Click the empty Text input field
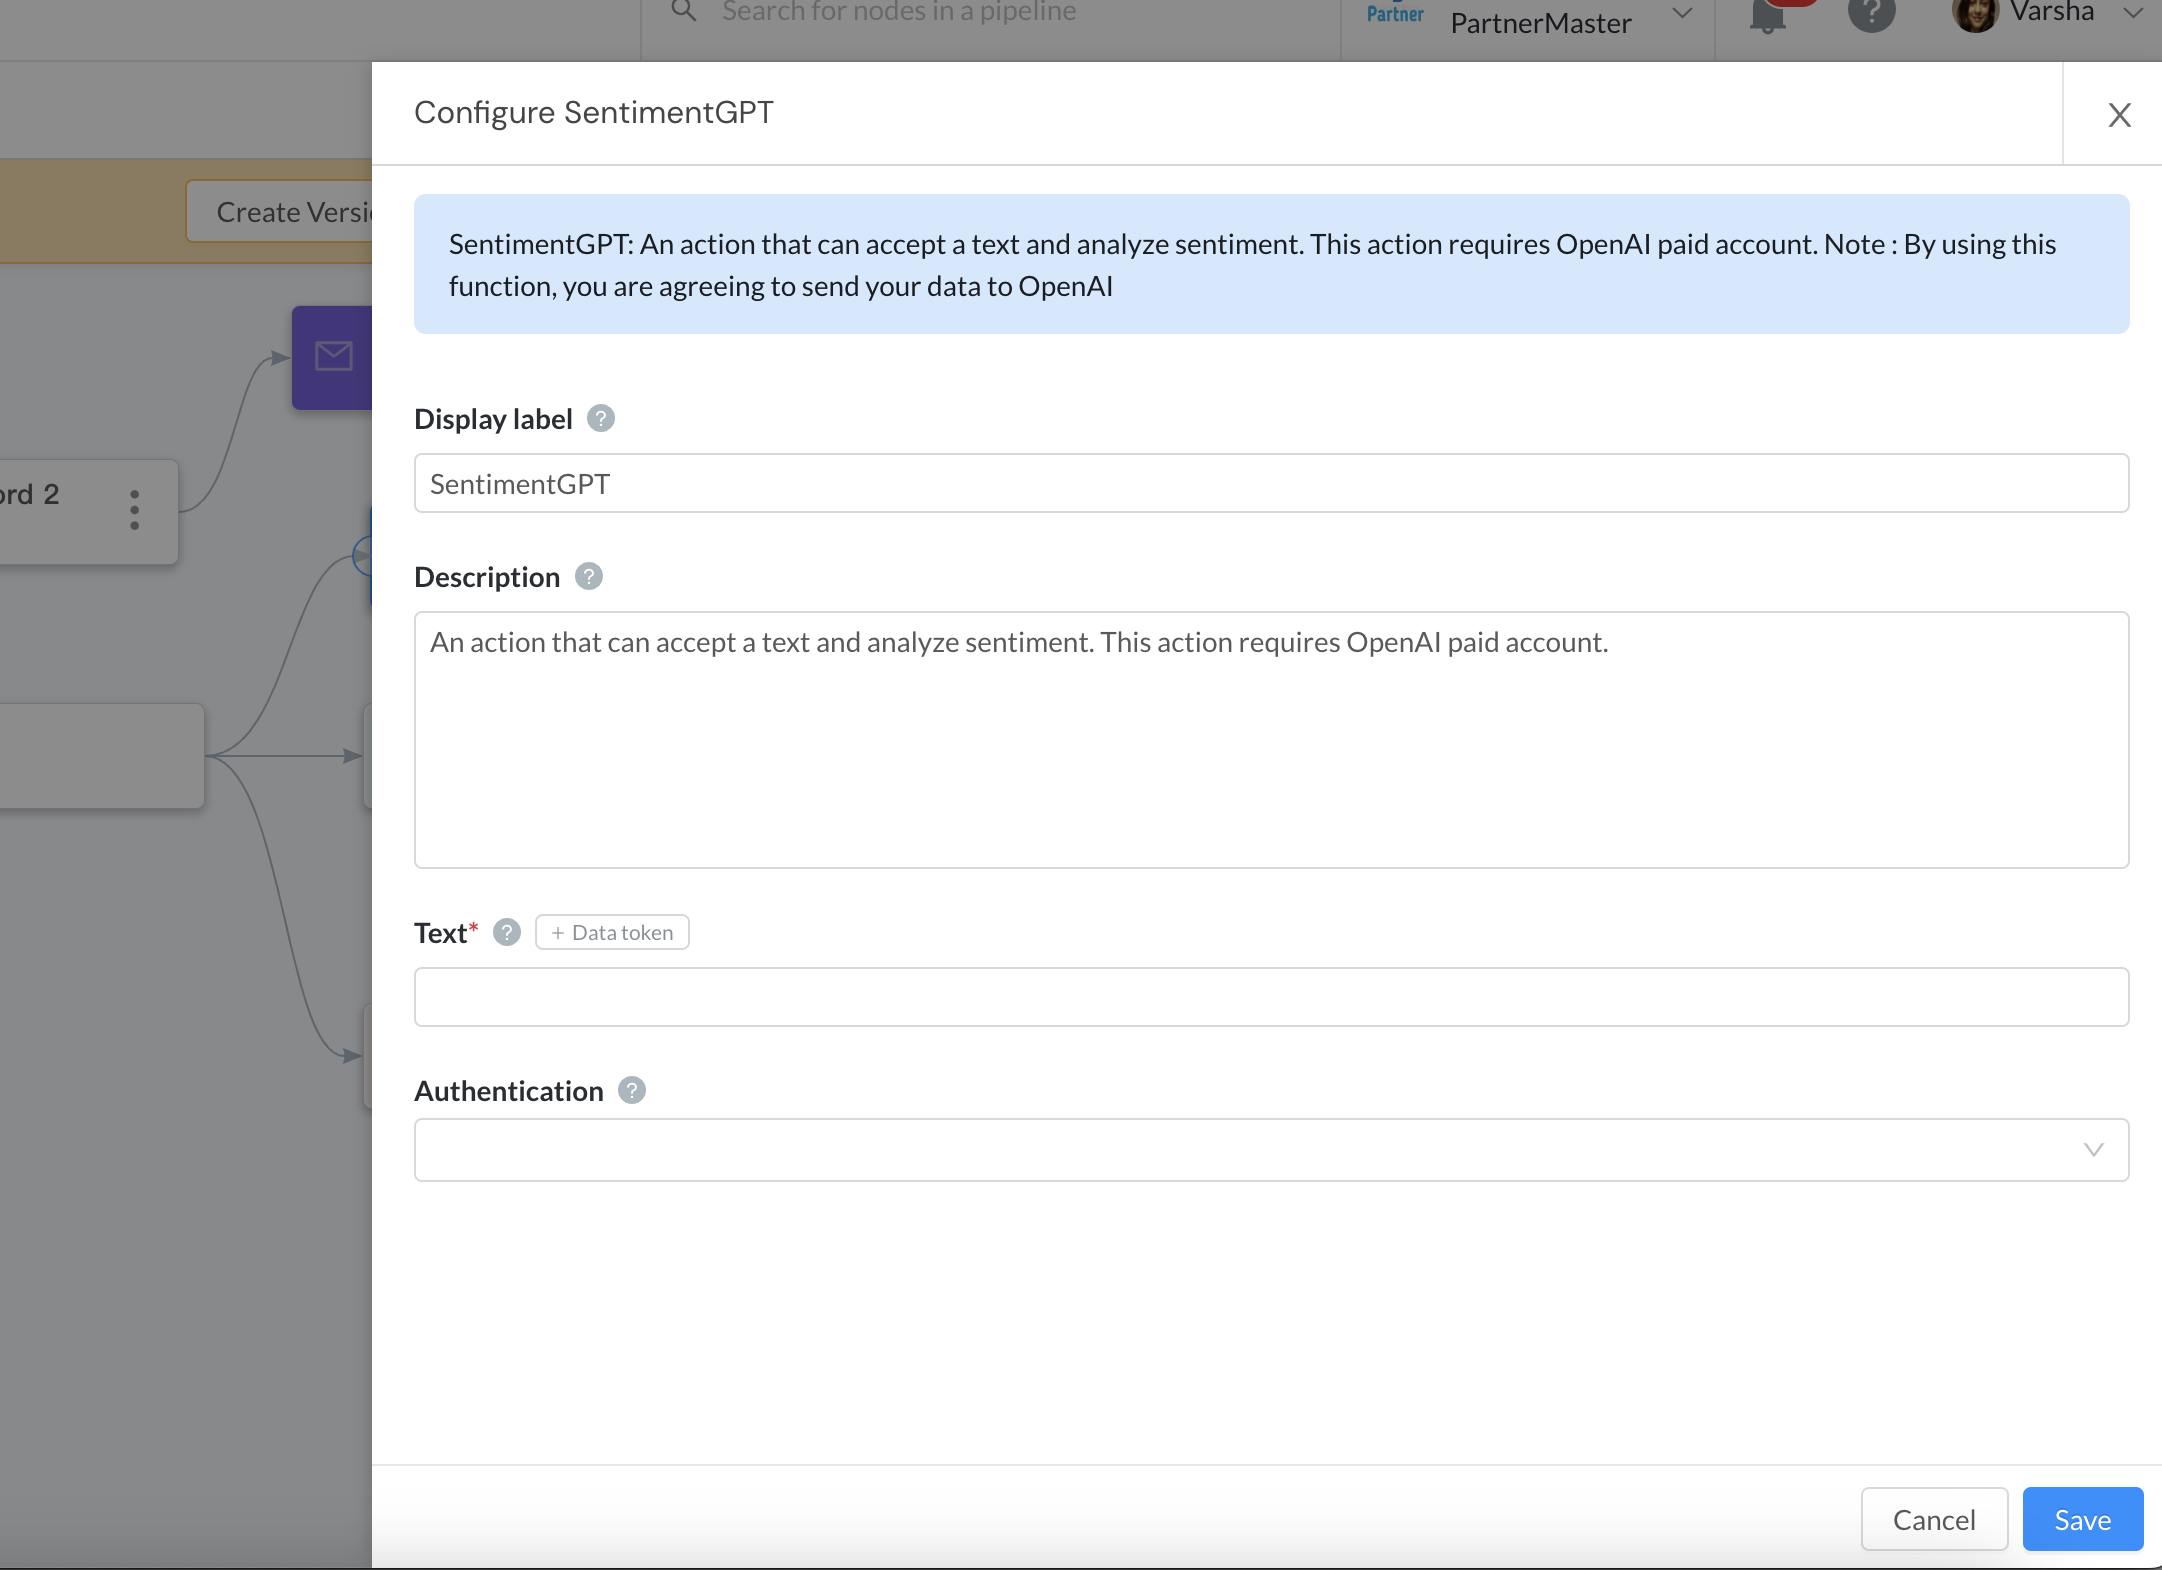 1271,997
